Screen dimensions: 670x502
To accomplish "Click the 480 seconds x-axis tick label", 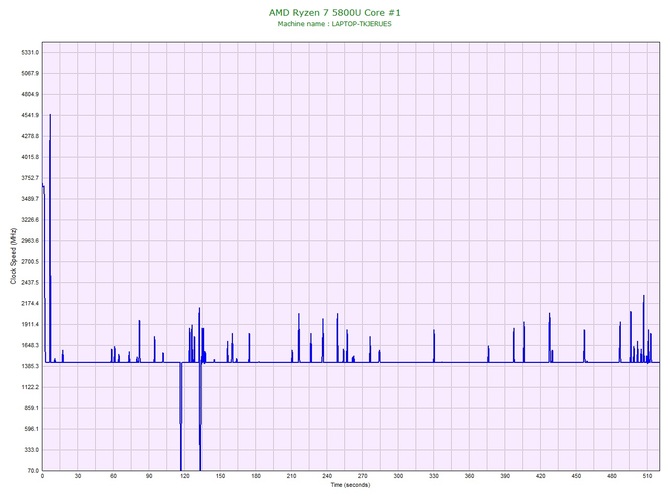I will tap(612, 476).
